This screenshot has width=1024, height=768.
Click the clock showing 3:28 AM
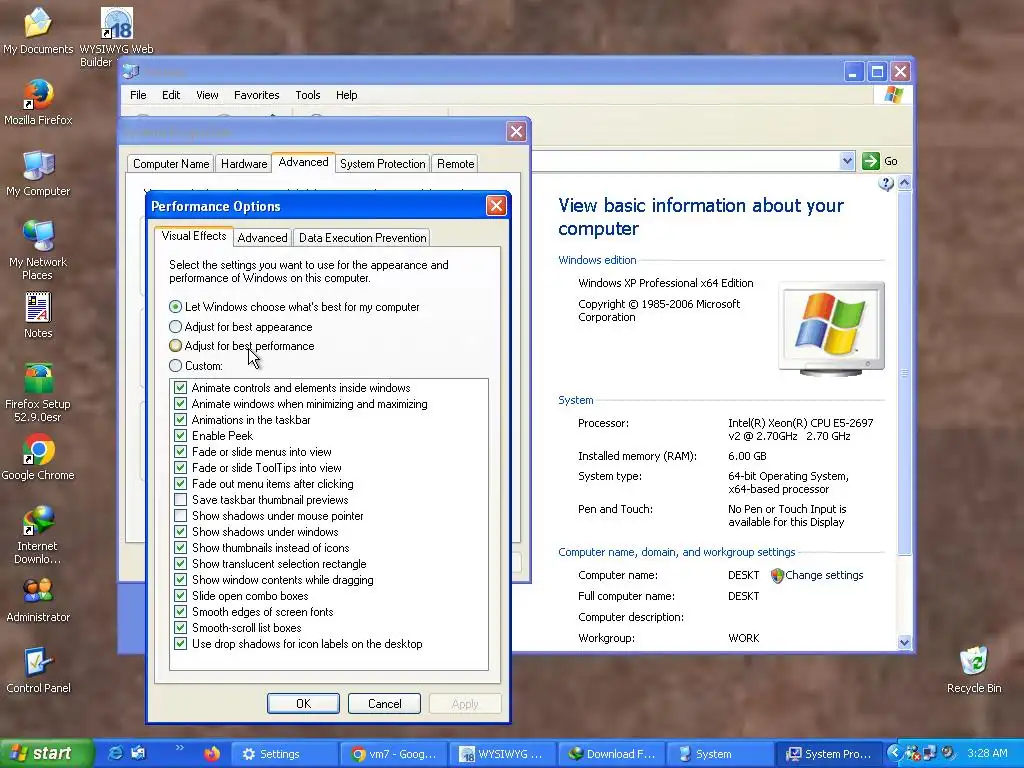tap(987, 754)
